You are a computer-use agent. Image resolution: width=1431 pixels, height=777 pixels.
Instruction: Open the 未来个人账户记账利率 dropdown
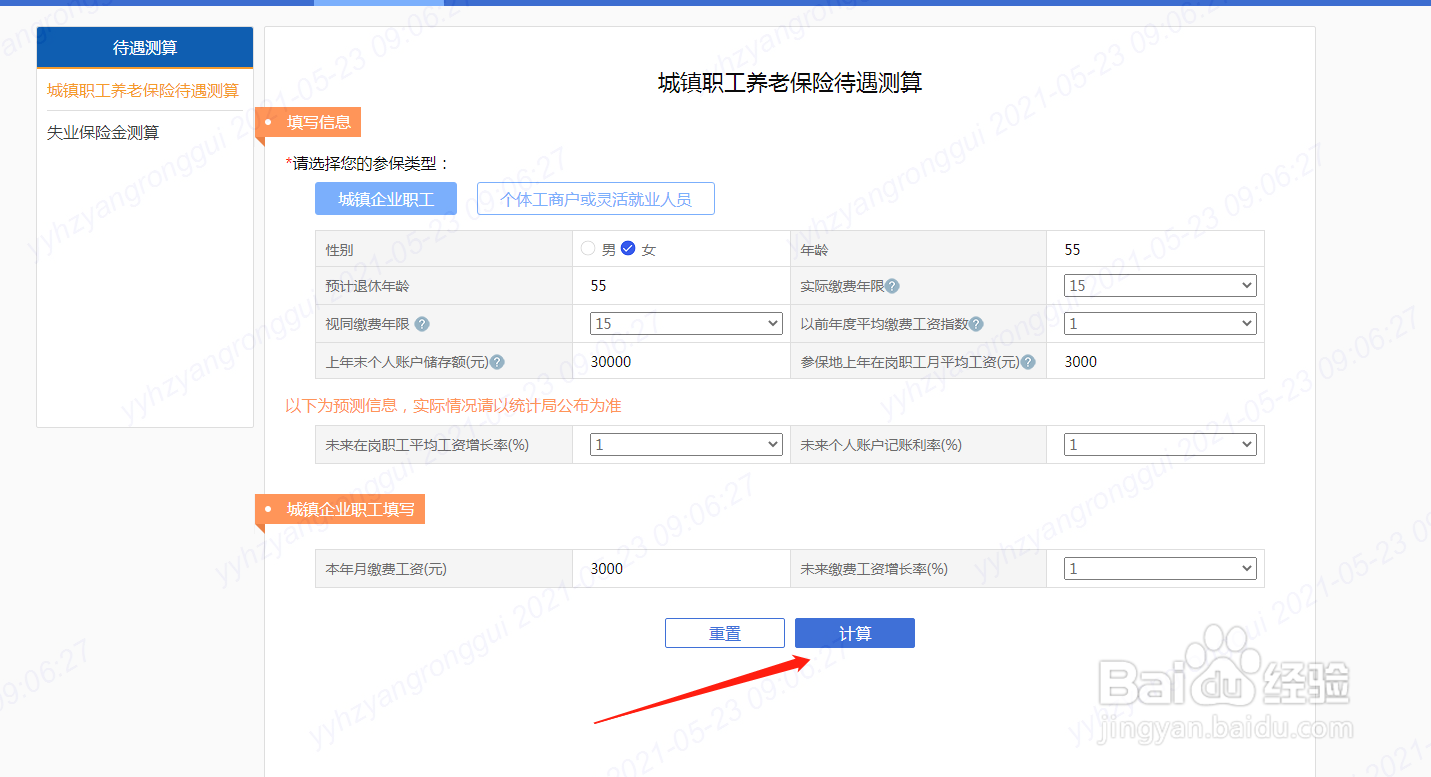[x=1160, y=445]
